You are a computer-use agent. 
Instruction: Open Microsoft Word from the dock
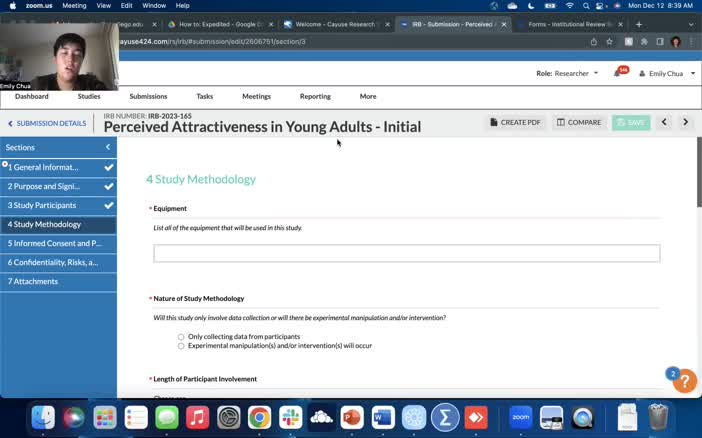(383, 417)
